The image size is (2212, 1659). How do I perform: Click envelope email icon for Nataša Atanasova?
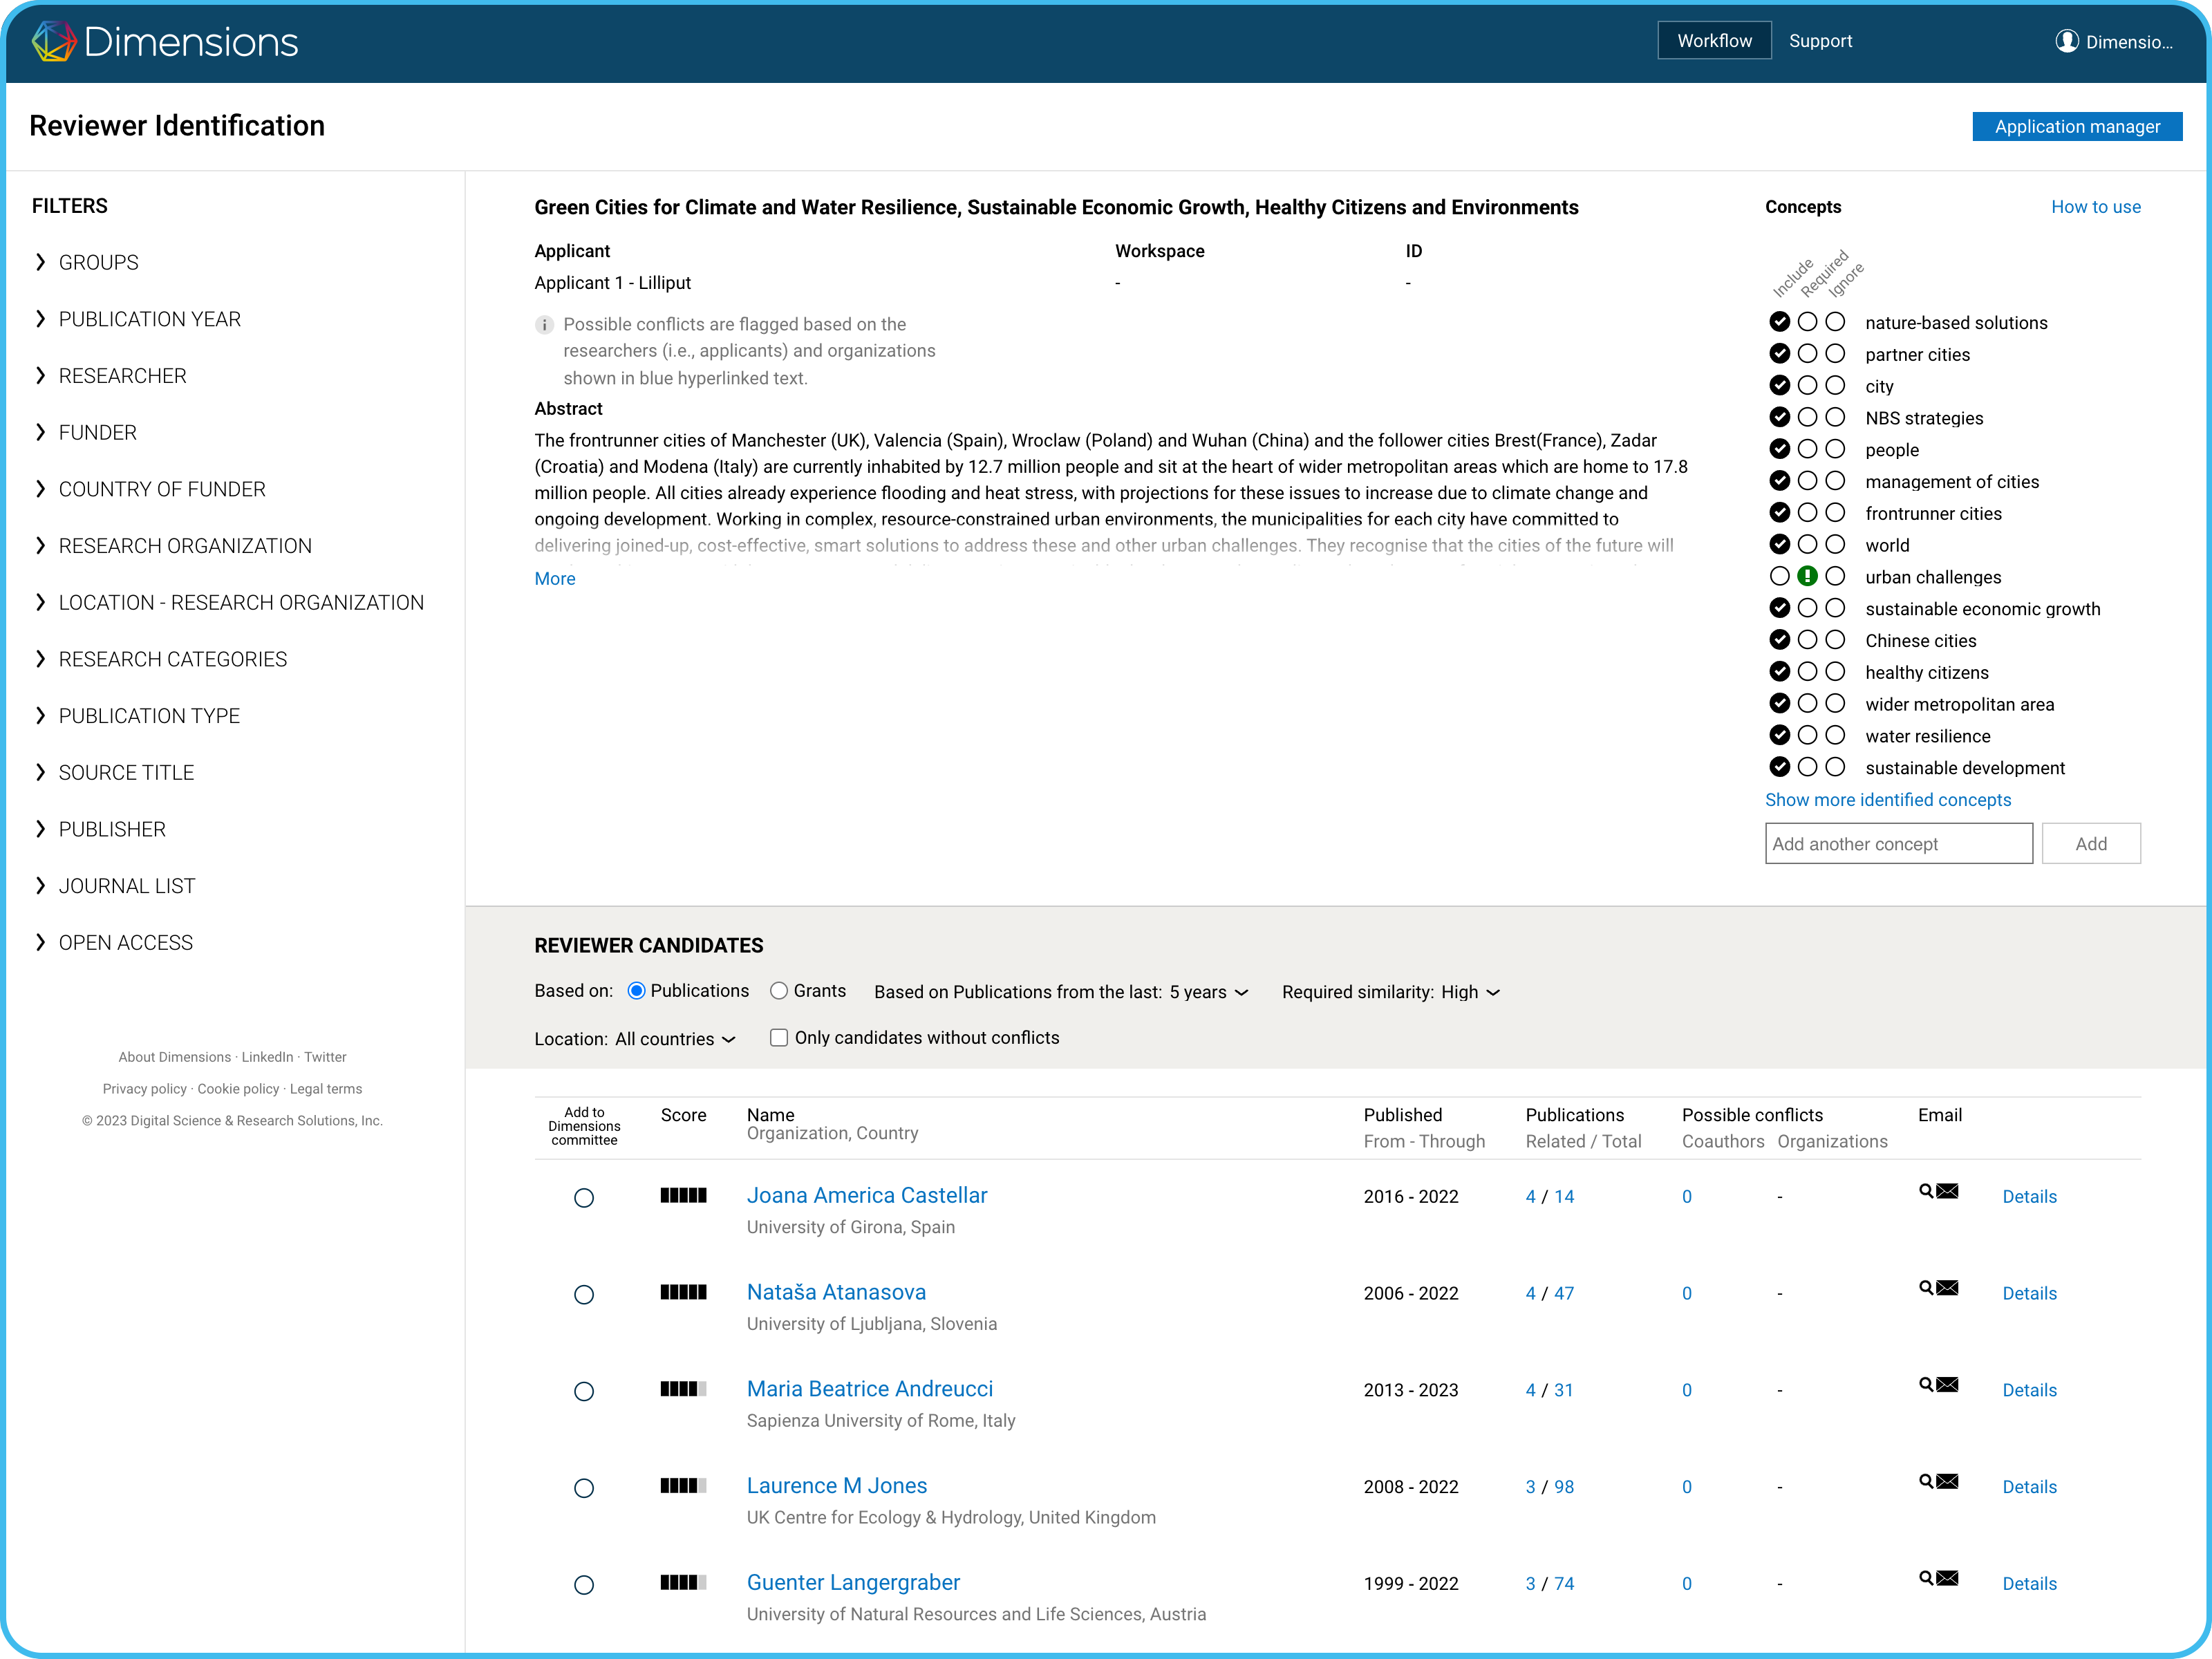tap(1948, 1288)
